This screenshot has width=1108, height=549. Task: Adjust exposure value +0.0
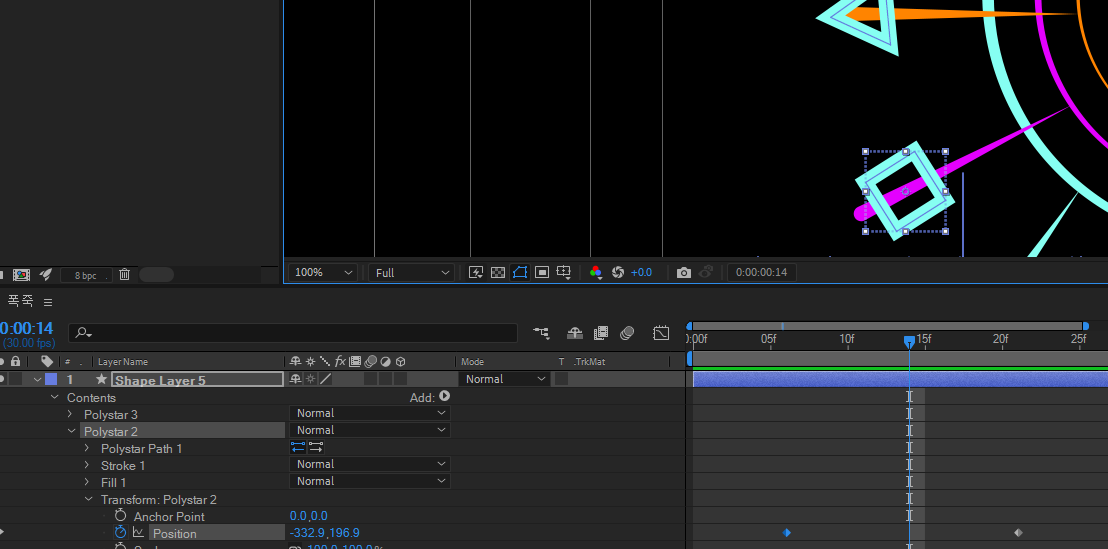pyautogui.click(x=642, y=273)
